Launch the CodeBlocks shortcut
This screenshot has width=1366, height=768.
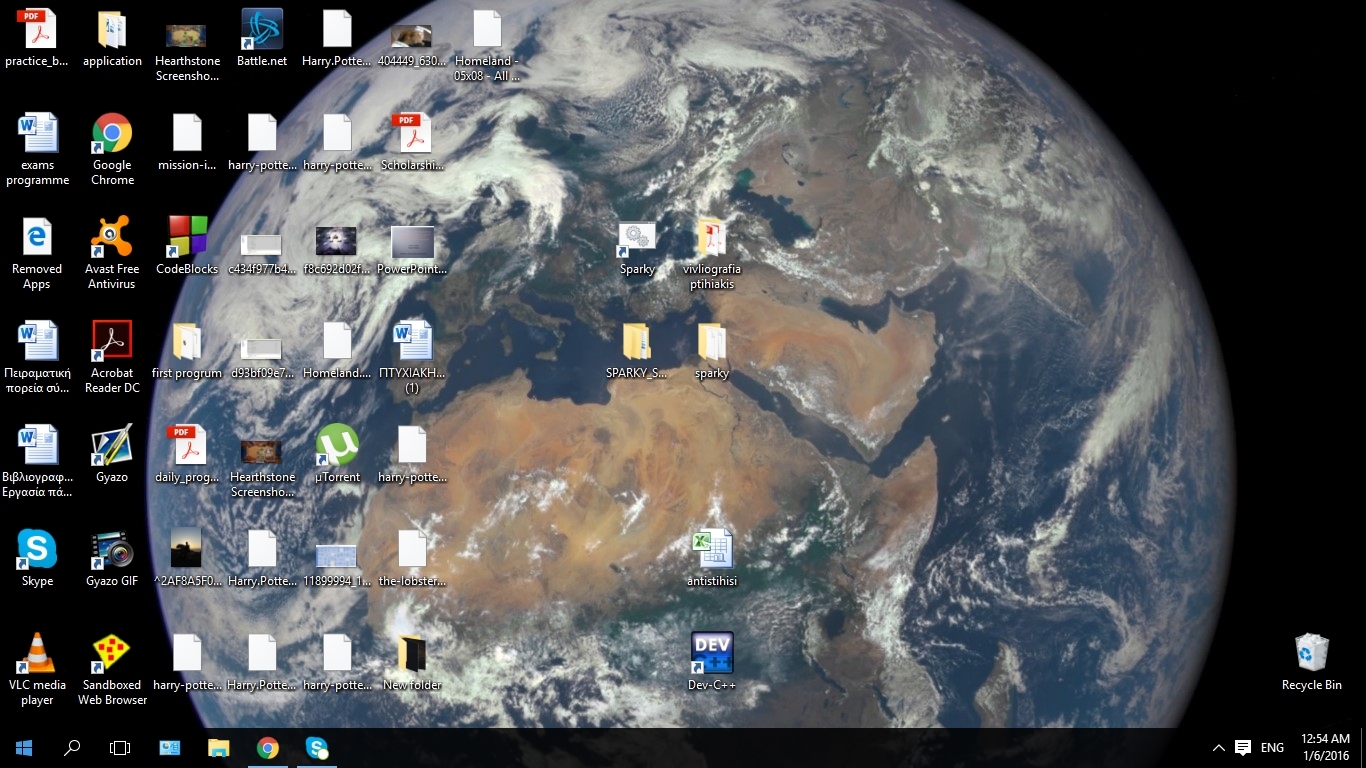click(187, 246)
